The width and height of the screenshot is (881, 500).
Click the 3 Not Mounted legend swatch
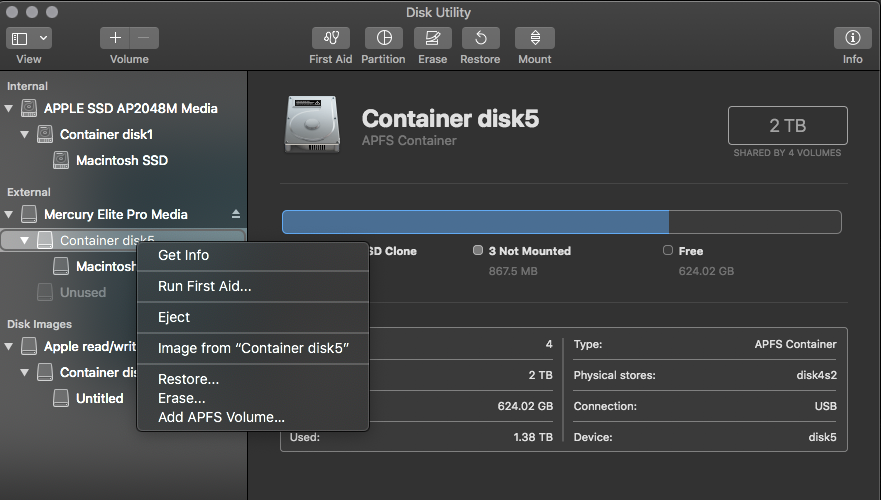478,250
